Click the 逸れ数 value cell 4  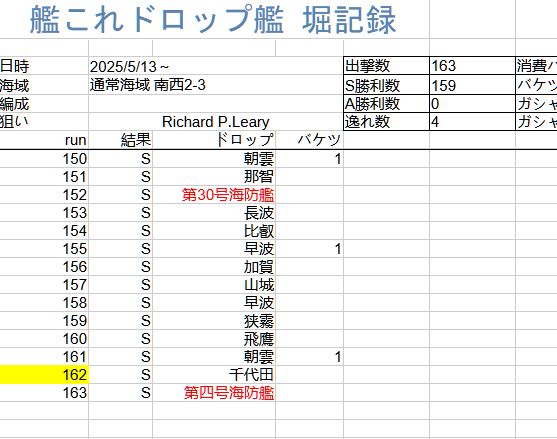(x=472, y=122)
